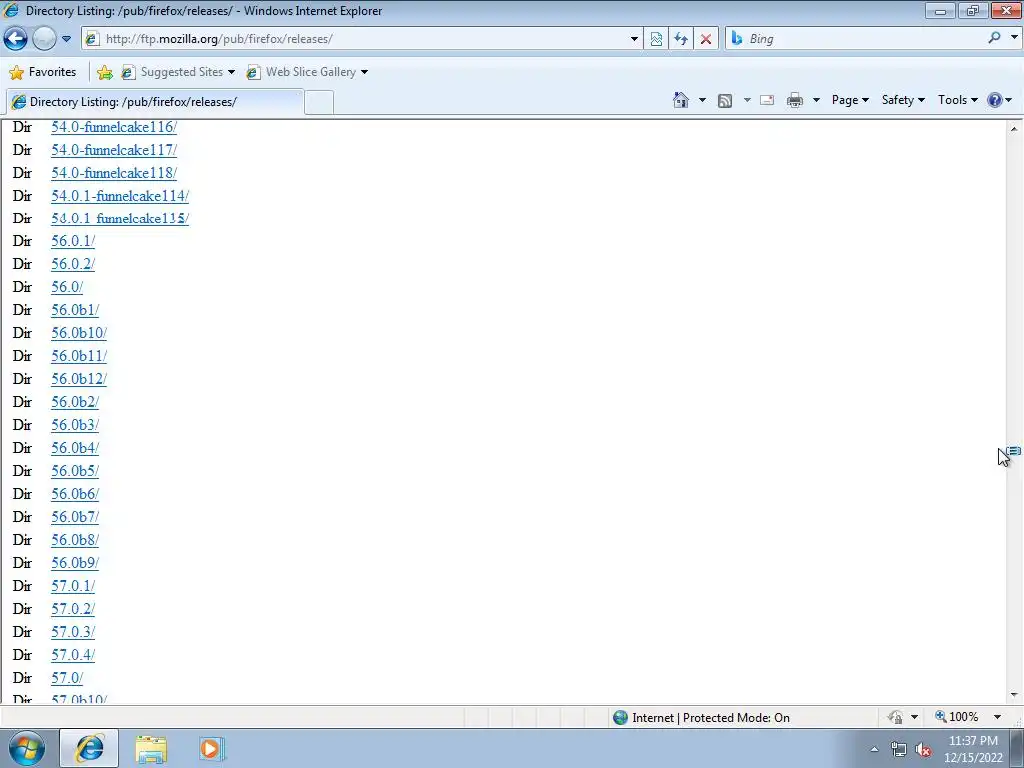Click the Internet Explorer title bar icon

pyautogui.click(x=11, y=10)
